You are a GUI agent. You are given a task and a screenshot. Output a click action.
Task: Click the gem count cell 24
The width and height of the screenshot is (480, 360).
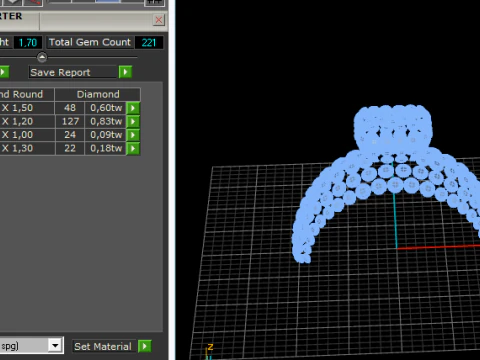[70, 135]
